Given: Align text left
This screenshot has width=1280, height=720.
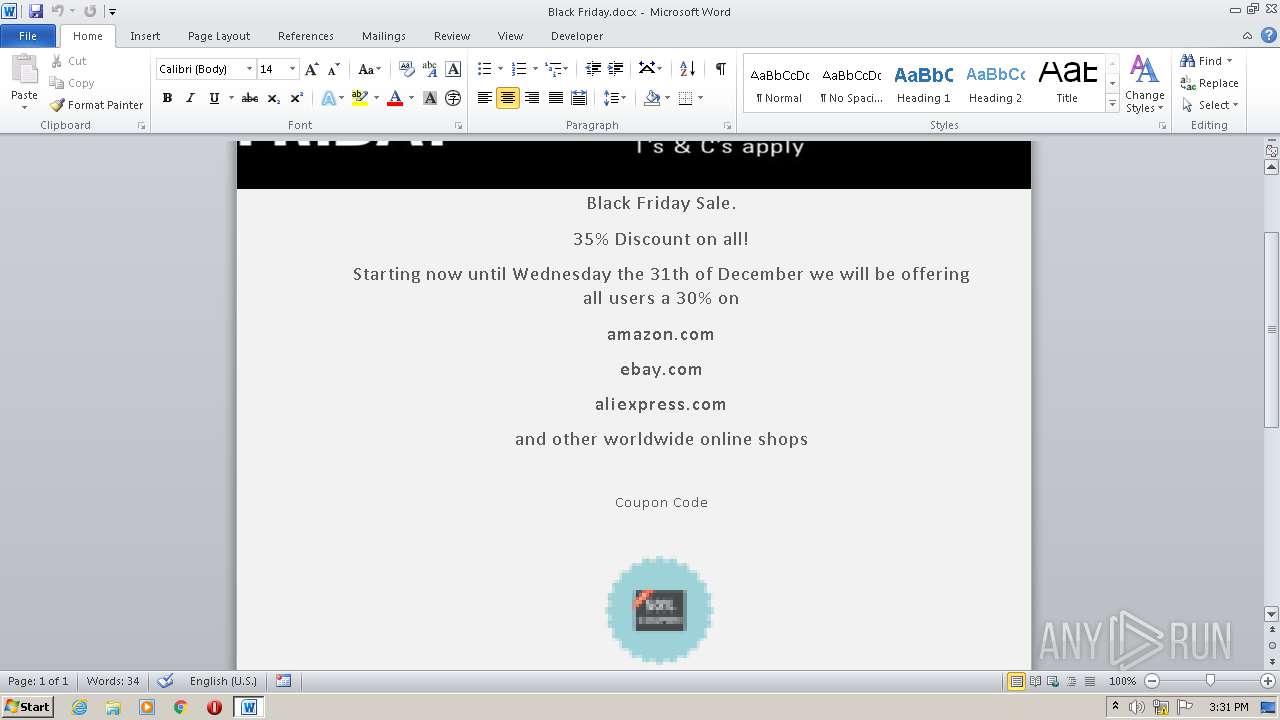Looking at the screenshot, I should (485, 98).
